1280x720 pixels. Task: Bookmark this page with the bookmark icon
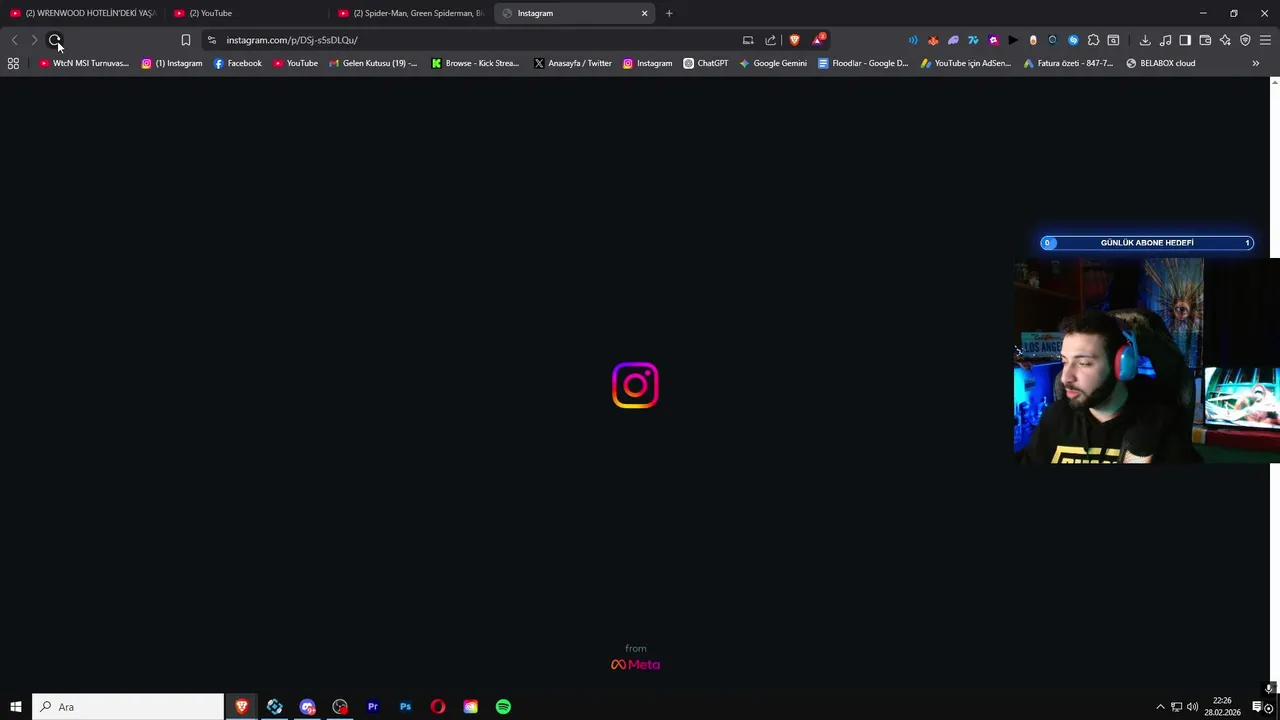[185, 40]
